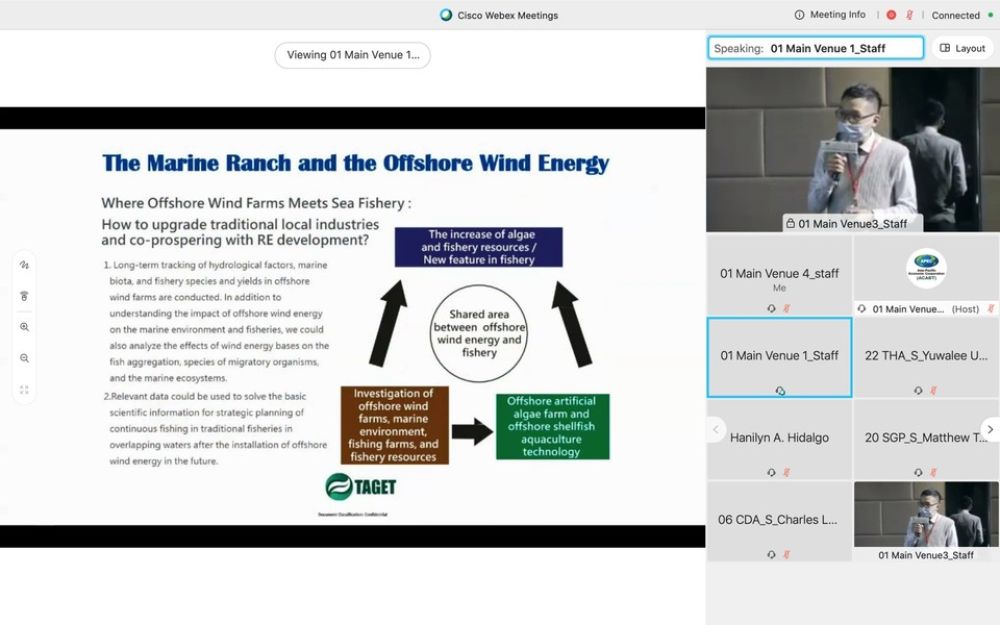Click the (Host) label text
The height and width of the screenshot is (625, 1000).
click(965, 309)
